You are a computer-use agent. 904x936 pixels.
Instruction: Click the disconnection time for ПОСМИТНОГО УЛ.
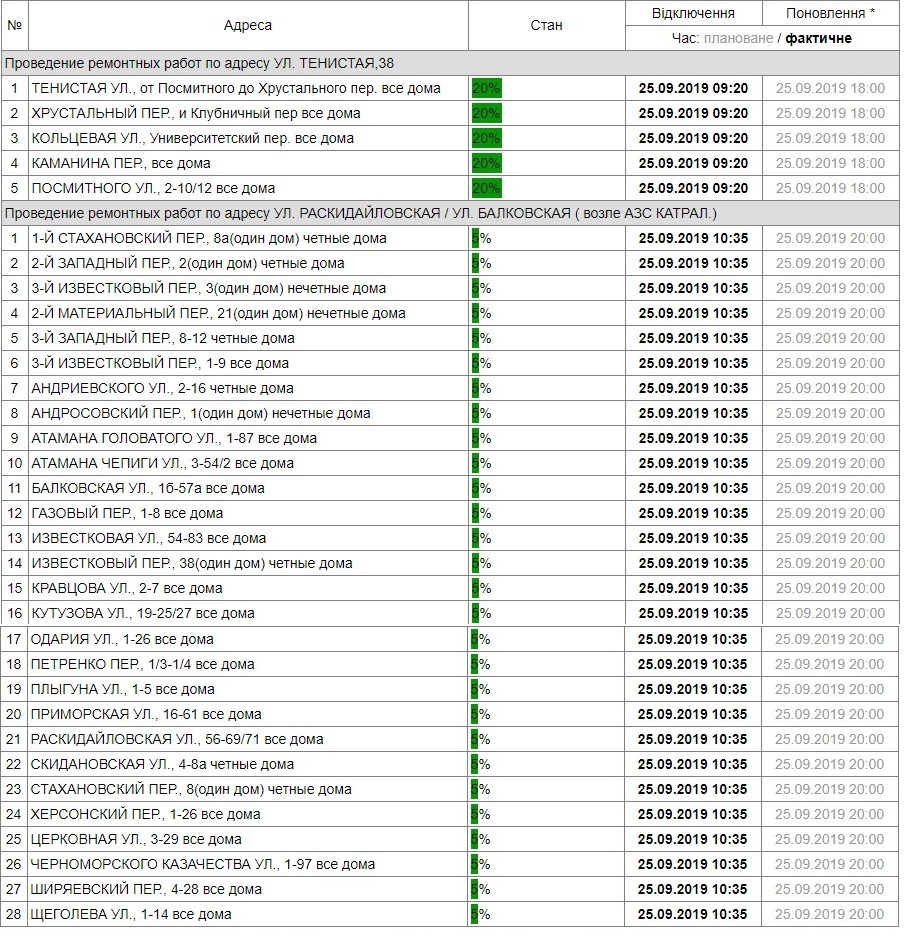coord(693,188)
